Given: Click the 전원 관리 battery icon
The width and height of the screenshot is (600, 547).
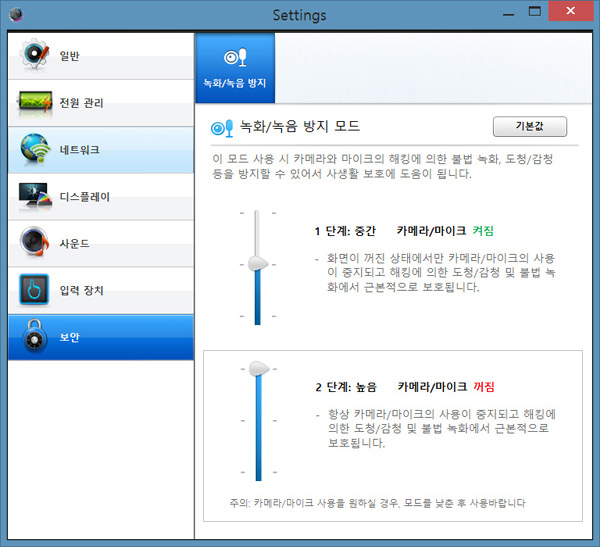Looking at the screenshot, I should coord(35,103).
